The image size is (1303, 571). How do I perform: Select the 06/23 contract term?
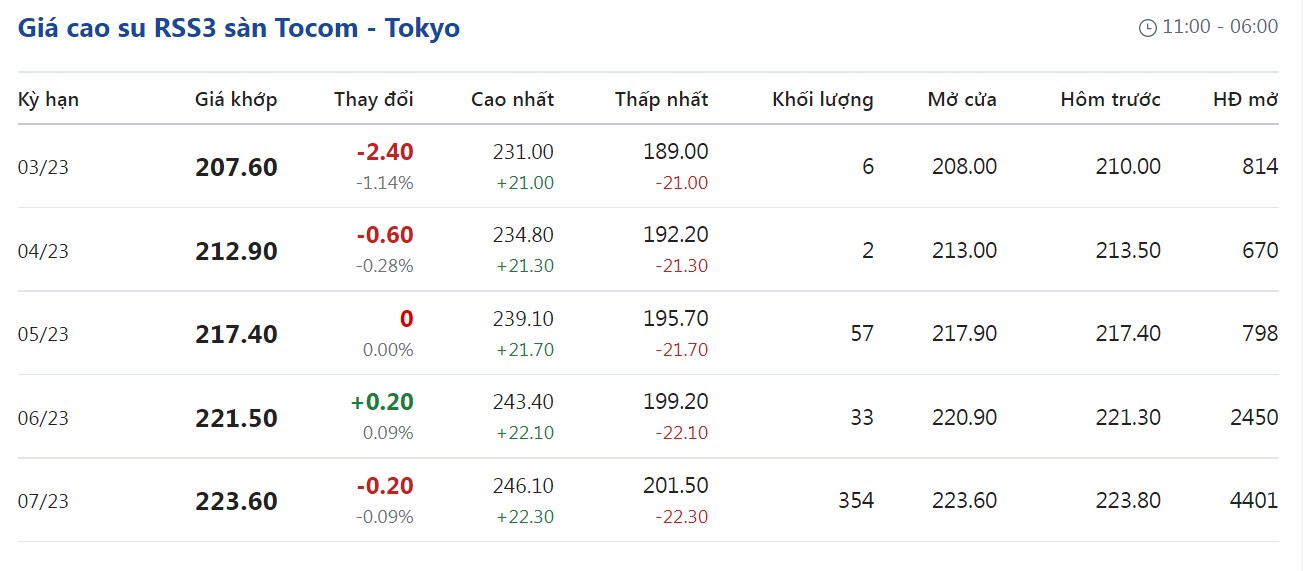coord(43,418)
